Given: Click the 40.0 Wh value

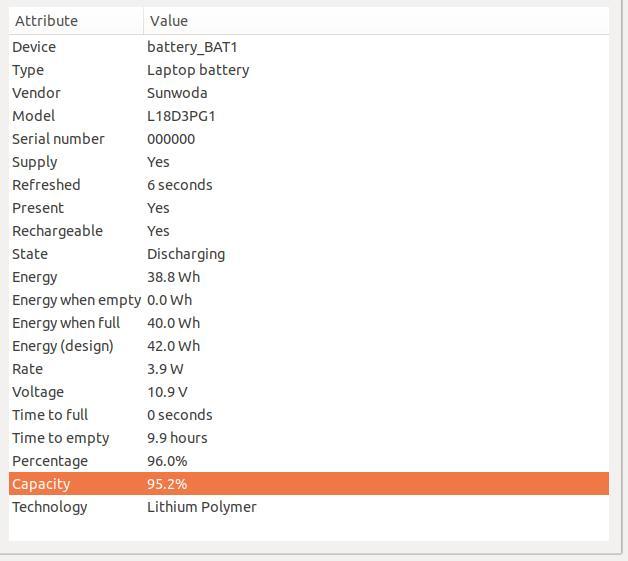Looking at the screenshot, I should (x=173, y=323).
